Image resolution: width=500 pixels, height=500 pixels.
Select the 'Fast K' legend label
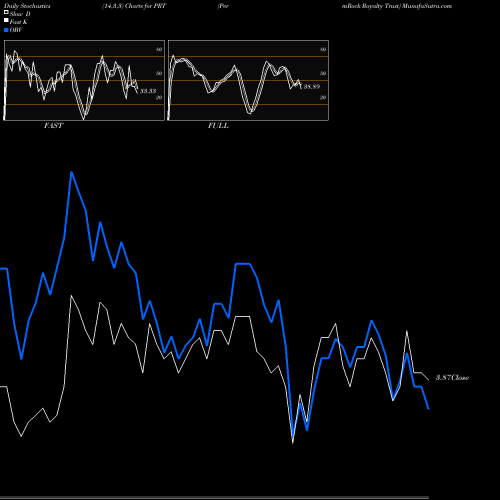[18, 22]
